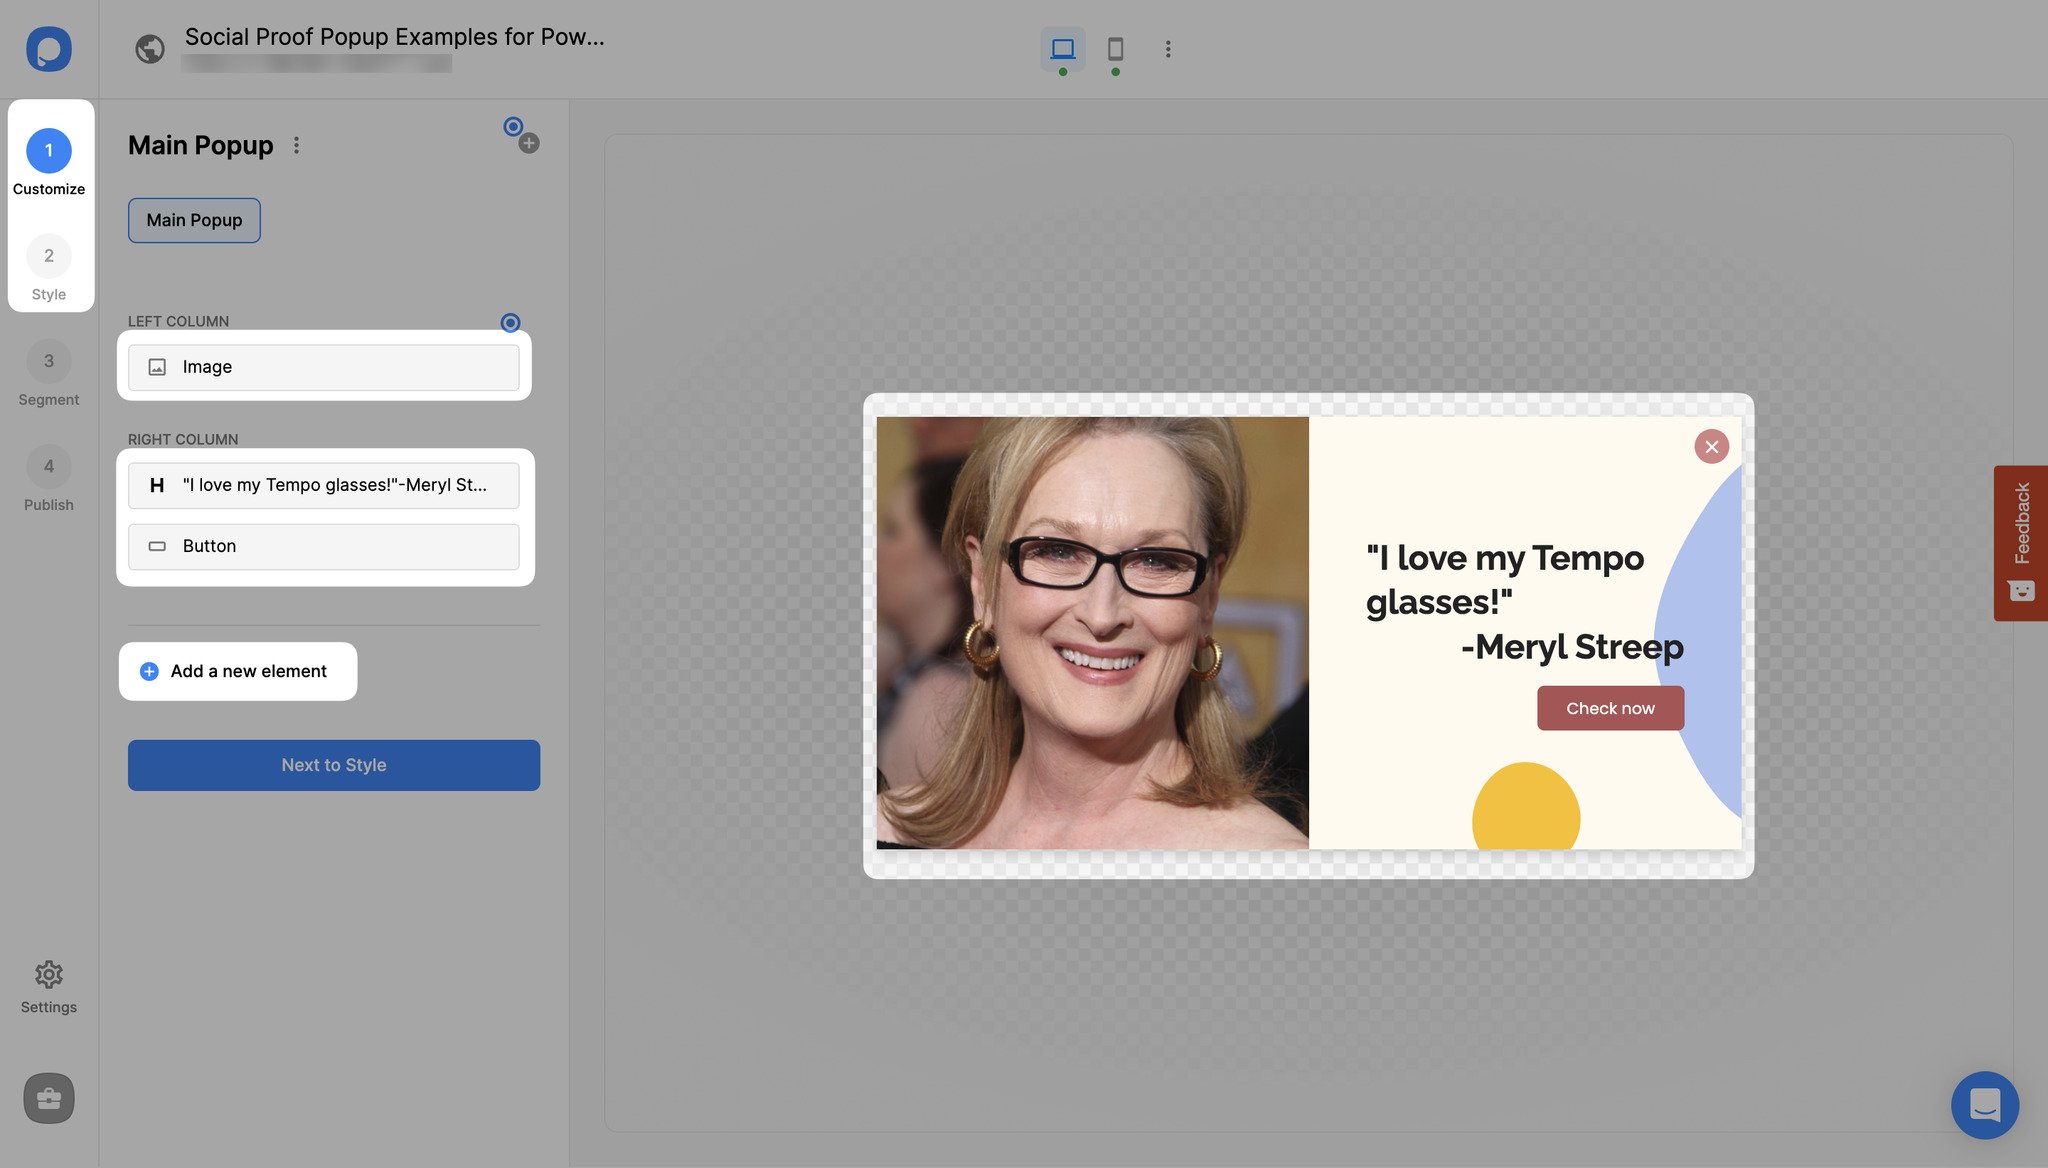The width and height of the screenshot is (2048, 1168).
Task: Click the Main Popup heading
Action: (201, 146)
